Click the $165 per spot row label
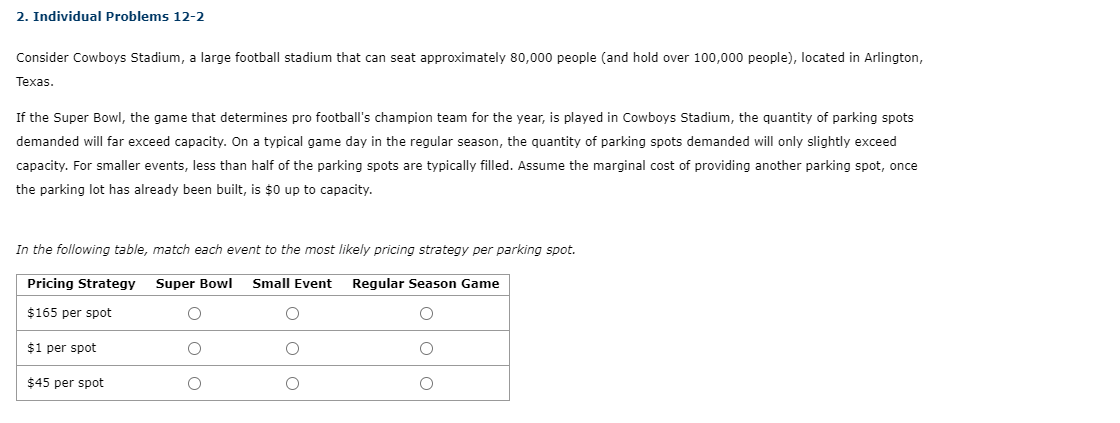The image size is (1120, 423). coord(69,313)
